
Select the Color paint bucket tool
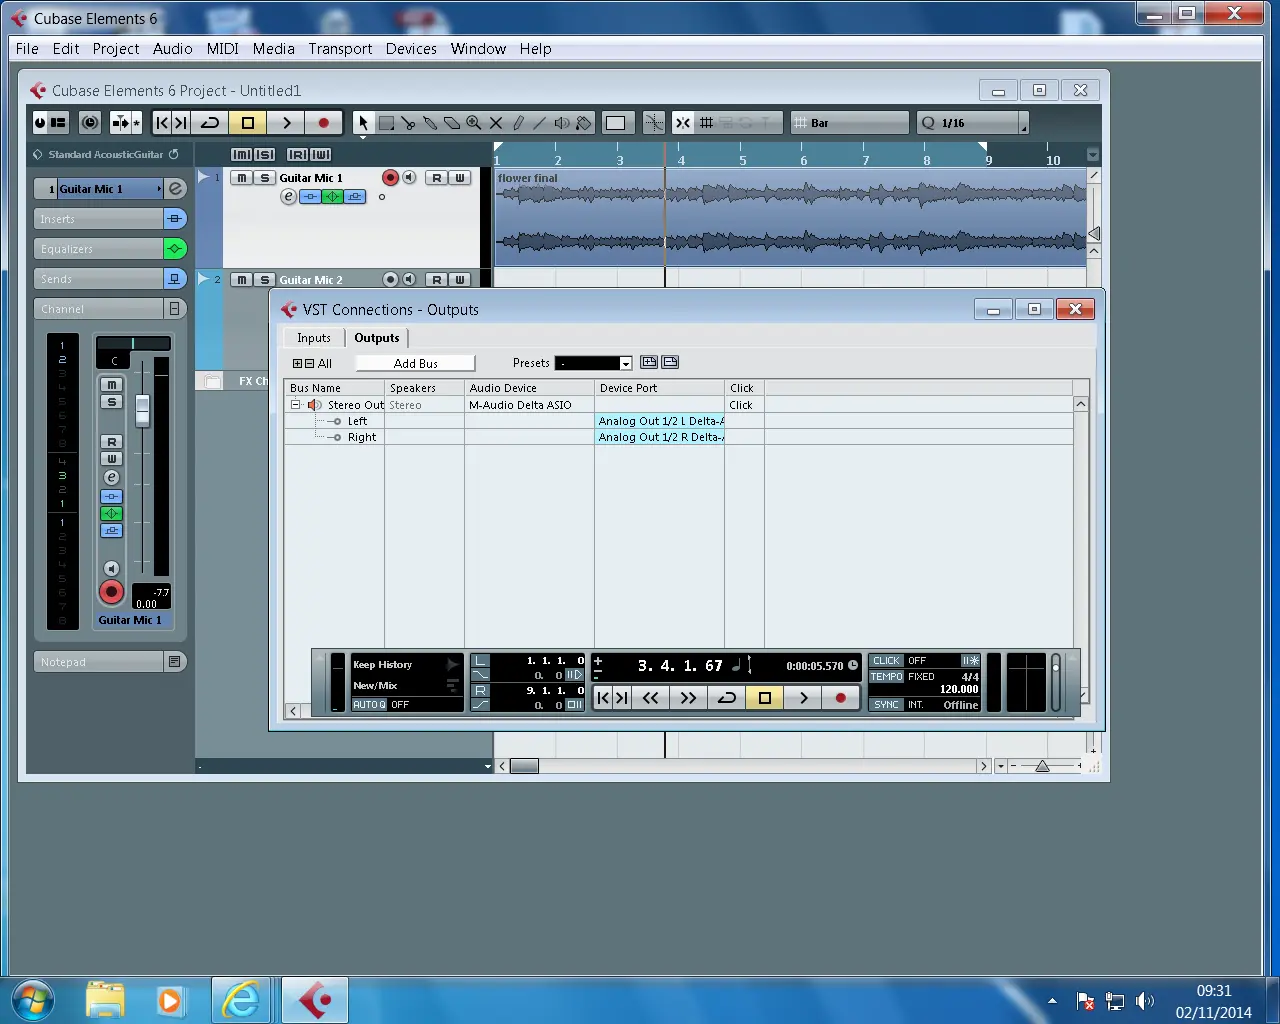coord(584,123)
